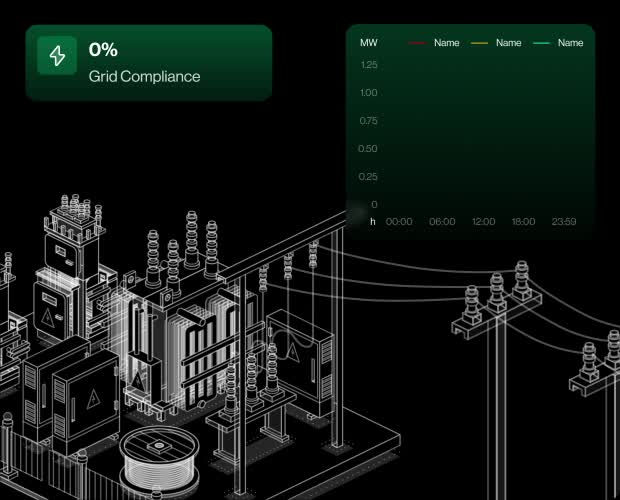Screen dimensions: 620x500
Task: Select the Name label beside green line
Action: (570, 43)
